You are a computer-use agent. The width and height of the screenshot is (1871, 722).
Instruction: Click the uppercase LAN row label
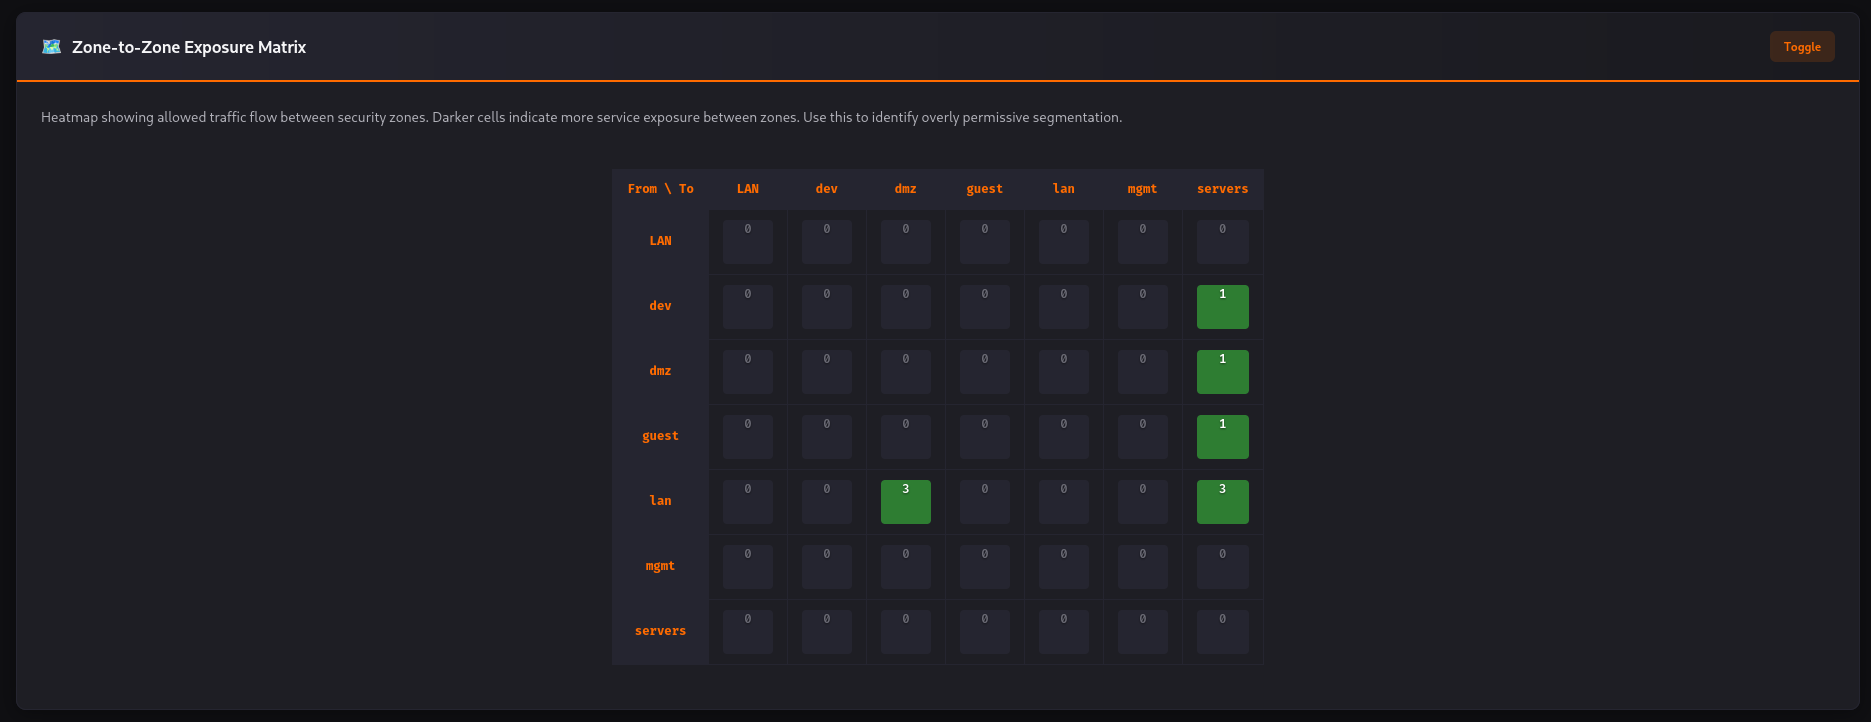(x=660, y=241)
